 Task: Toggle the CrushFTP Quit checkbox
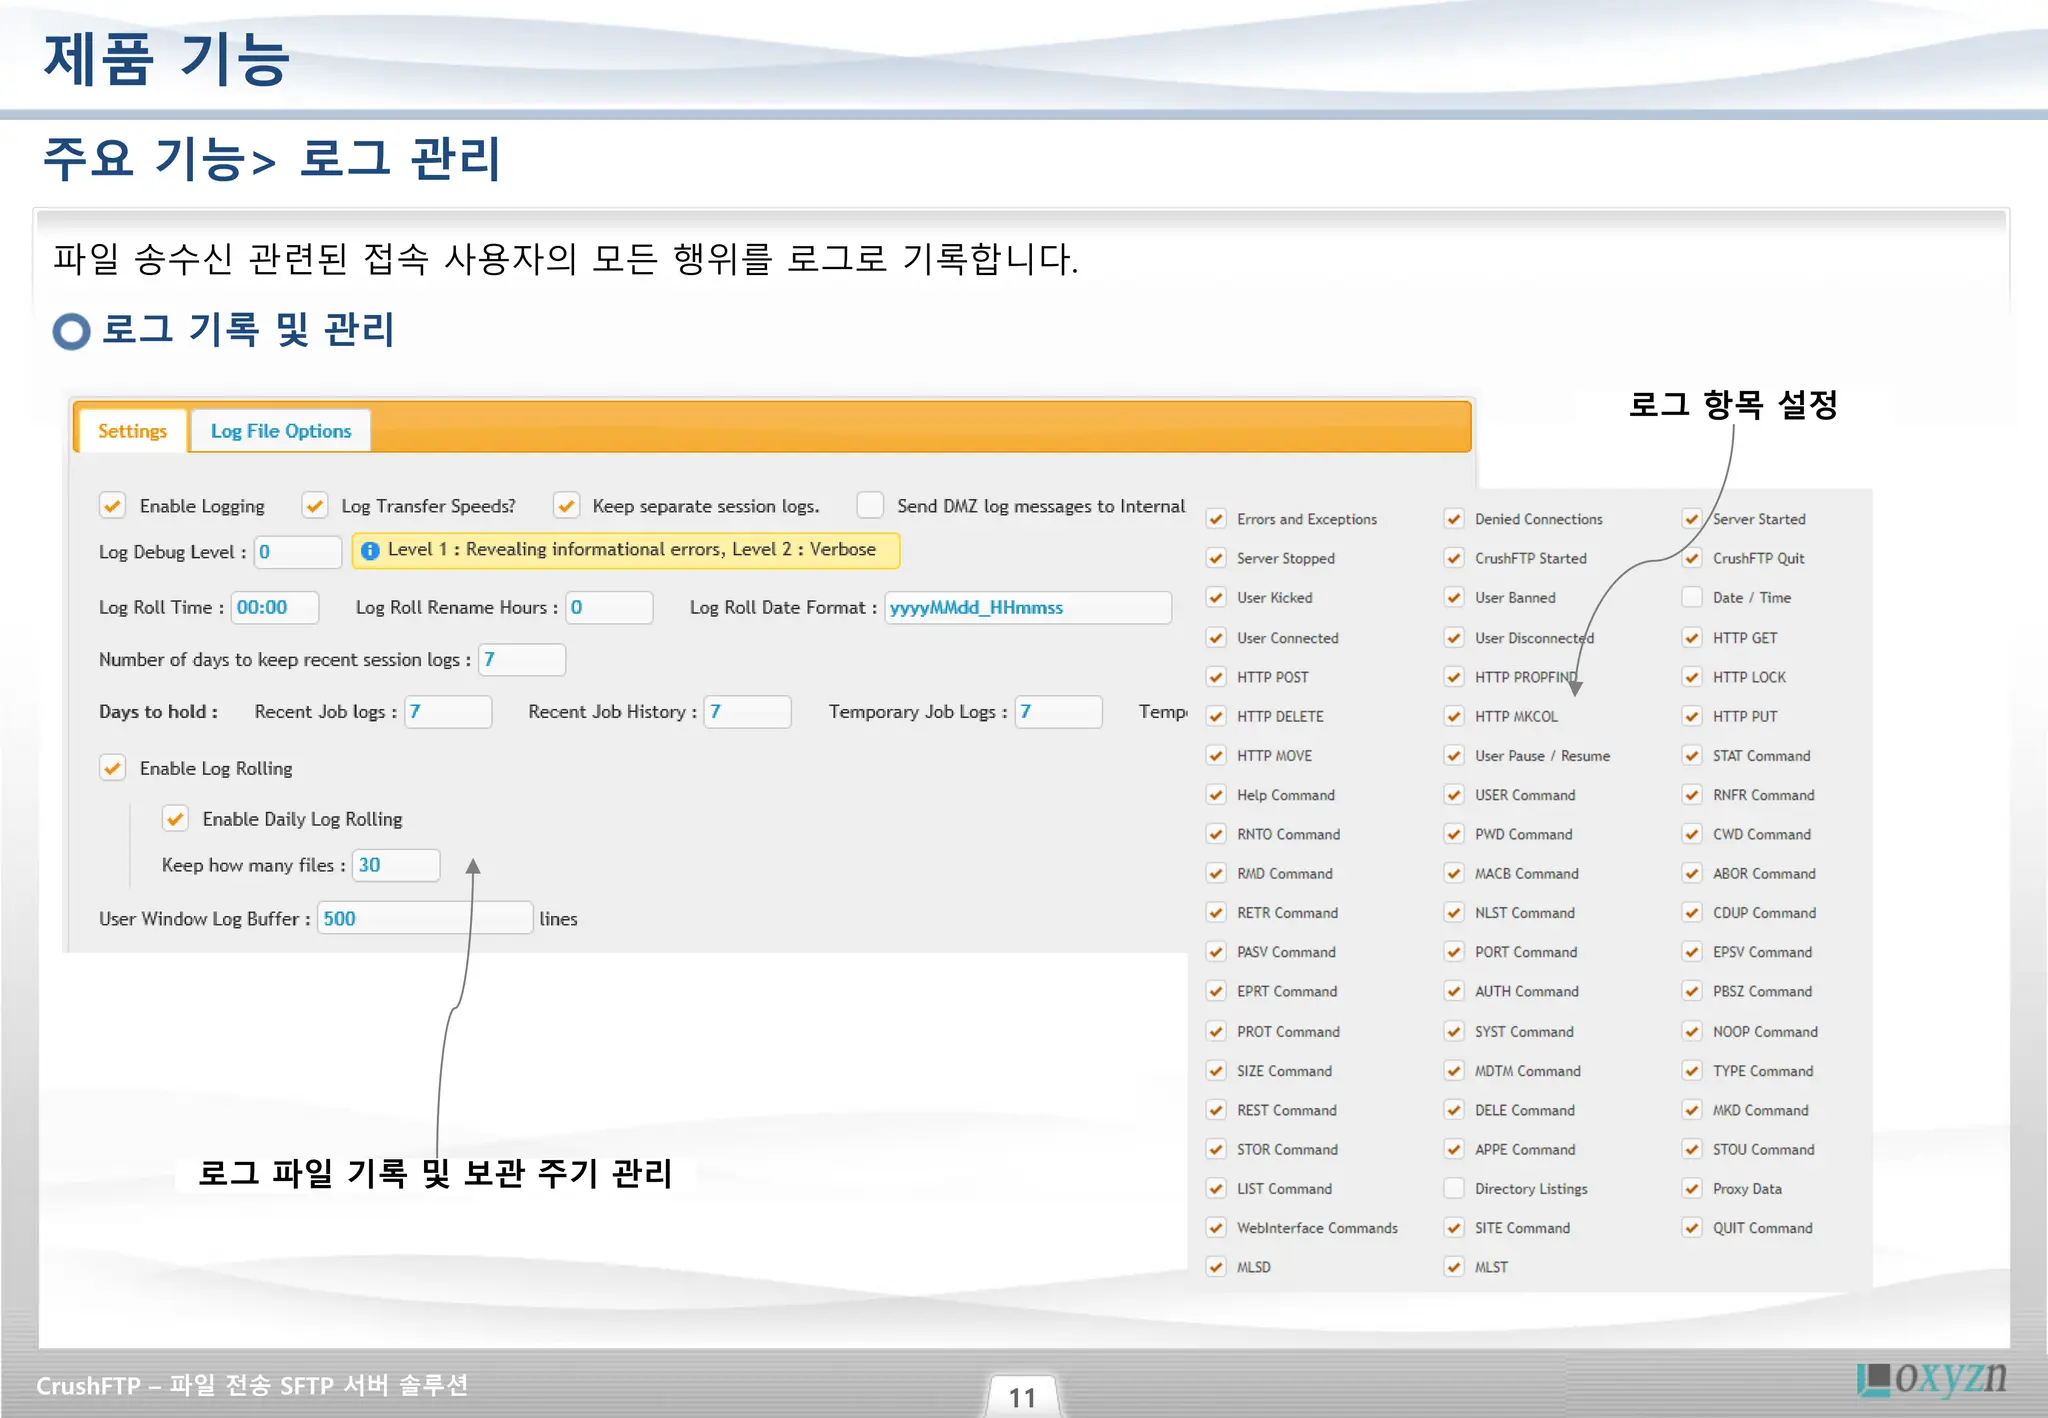pos(1692,558)
